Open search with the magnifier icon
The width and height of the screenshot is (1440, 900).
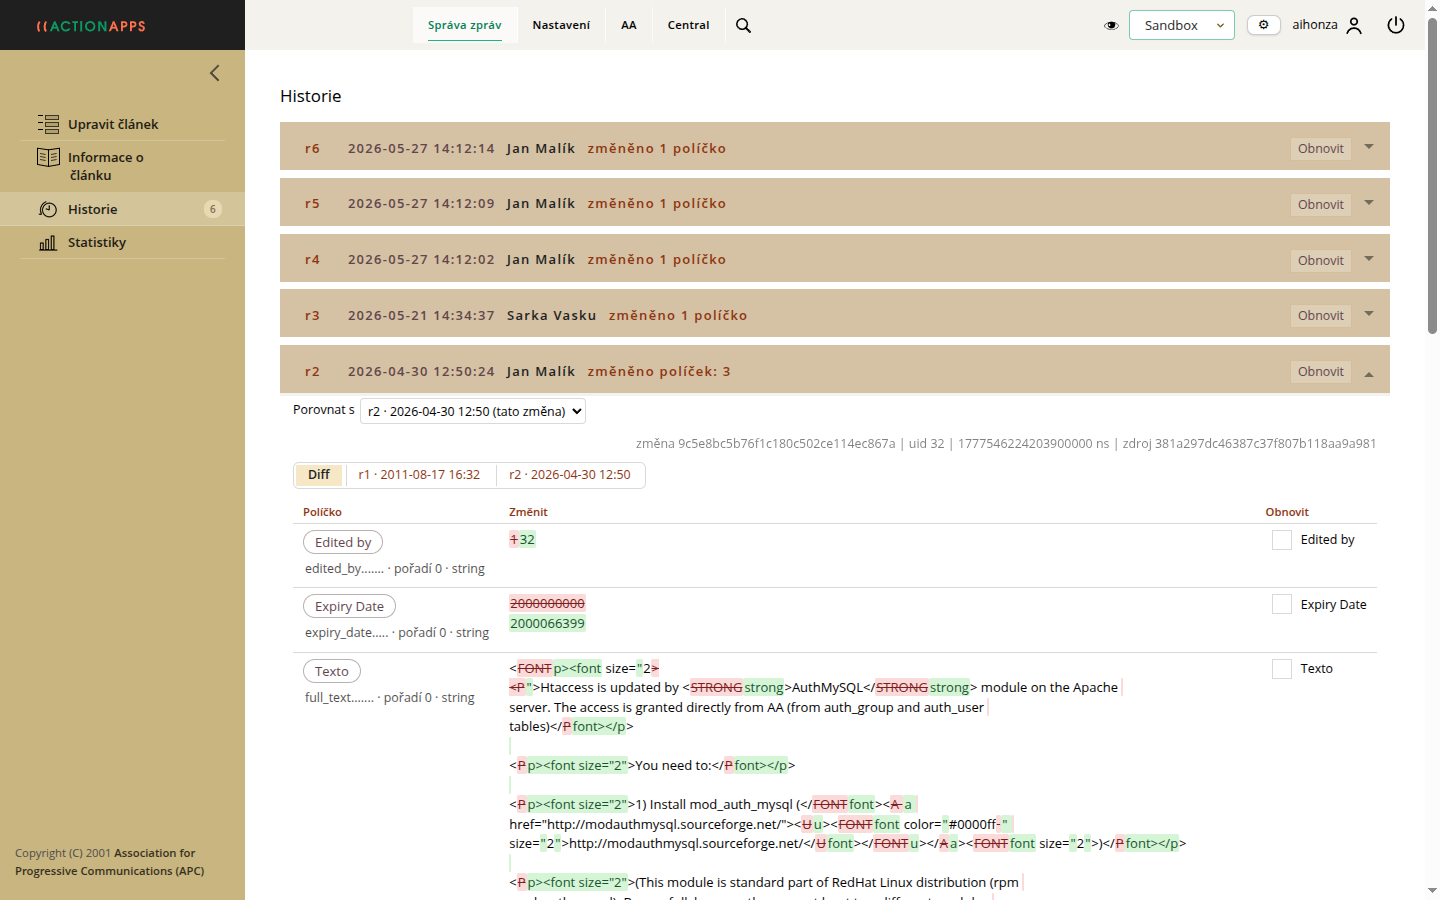coord(743,25)
